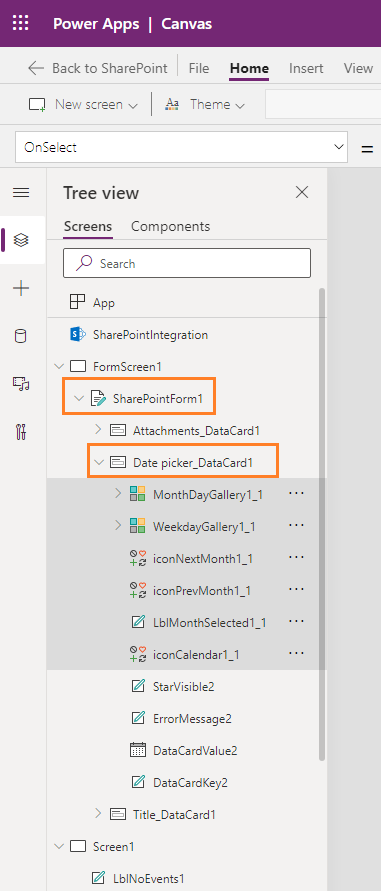The height and width of the screenshot is (891, 381).
Task: Go back to SharePoint
Action: coord(97,68)
